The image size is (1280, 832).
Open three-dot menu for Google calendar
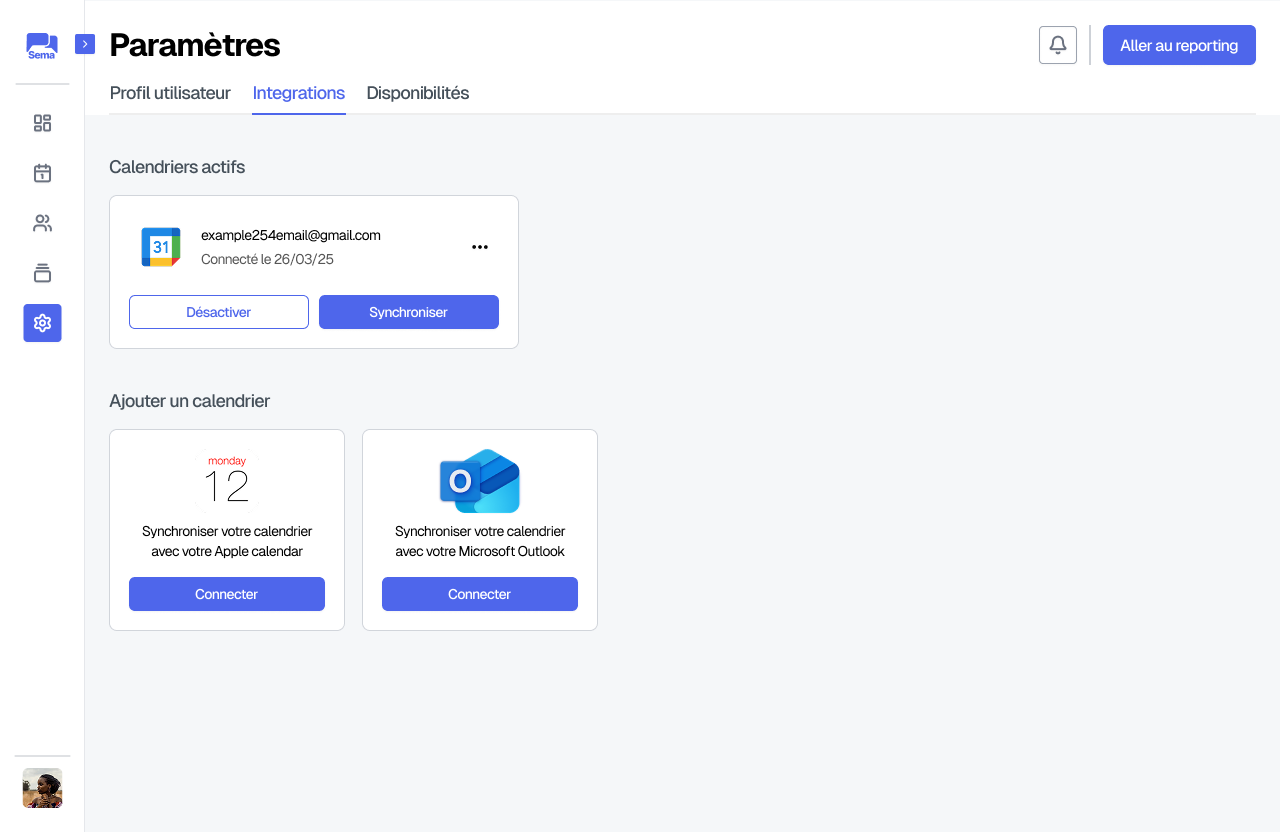480,247
